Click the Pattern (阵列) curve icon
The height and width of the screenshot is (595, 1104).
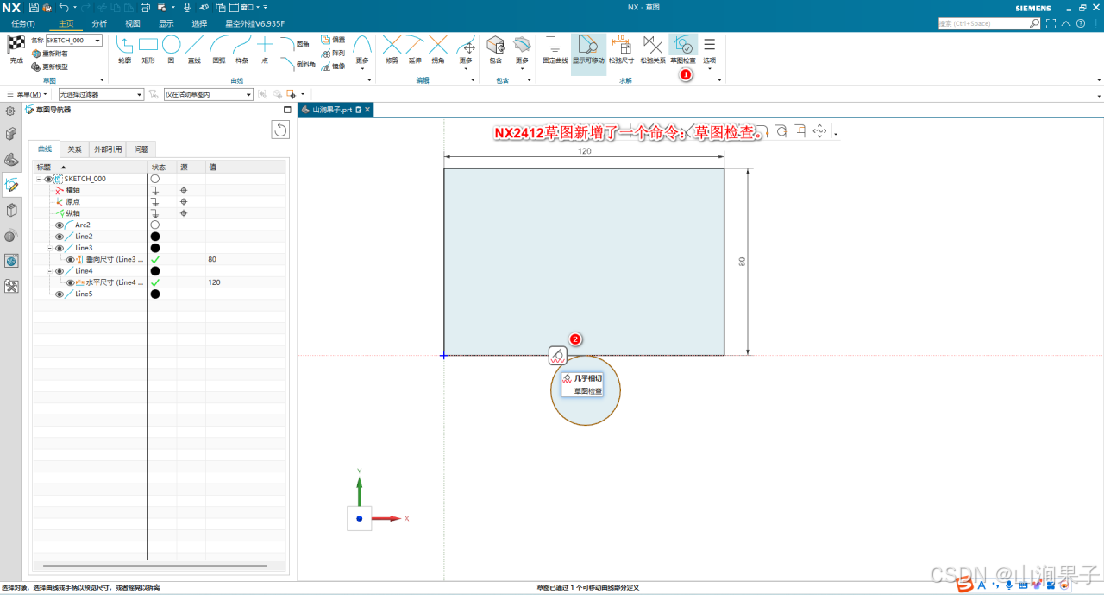(326, 54)
